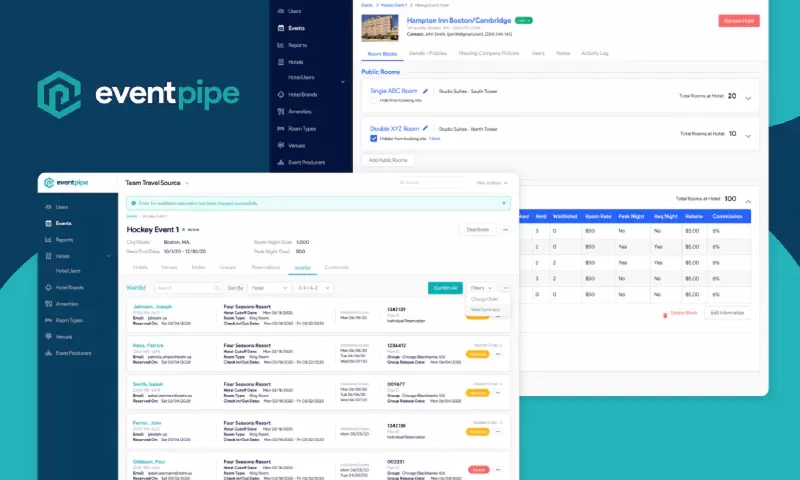Open the Filters dropdown
The width and height of the screenshot is (800, 480).
pyautogui.click(x=481, y=288)
